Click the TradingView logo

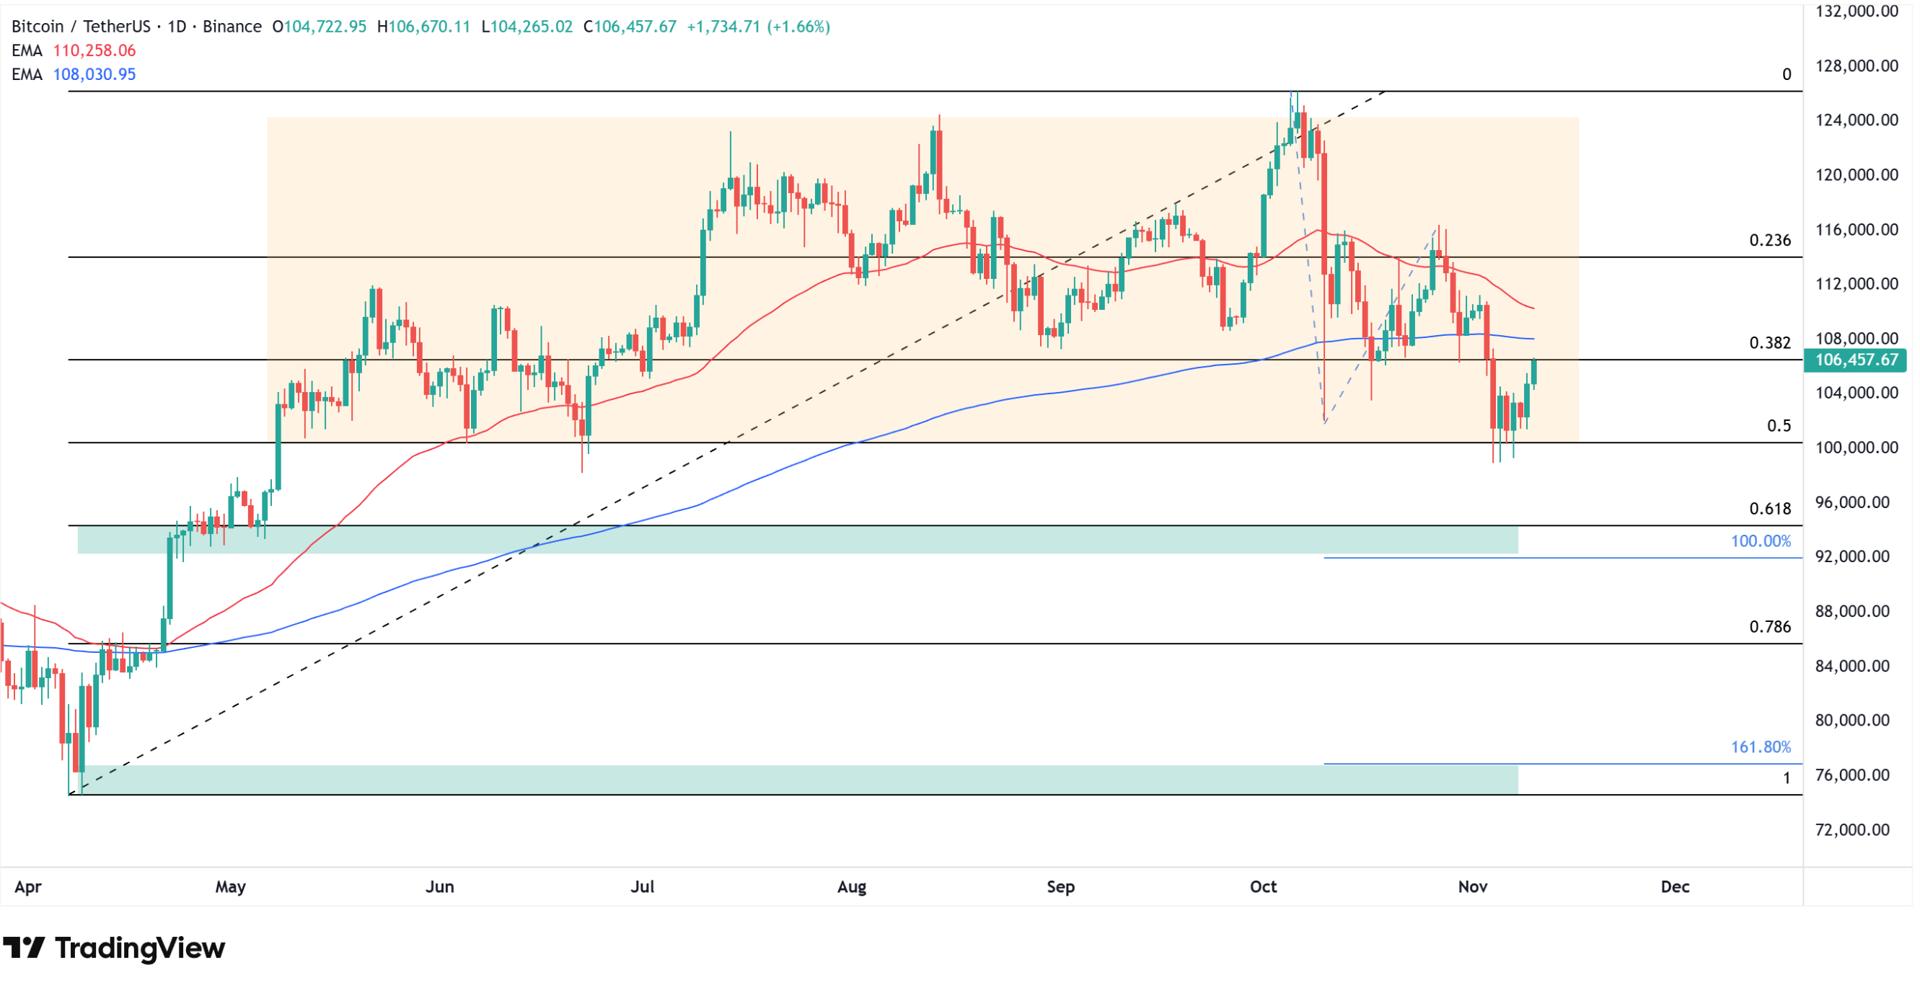115,947
